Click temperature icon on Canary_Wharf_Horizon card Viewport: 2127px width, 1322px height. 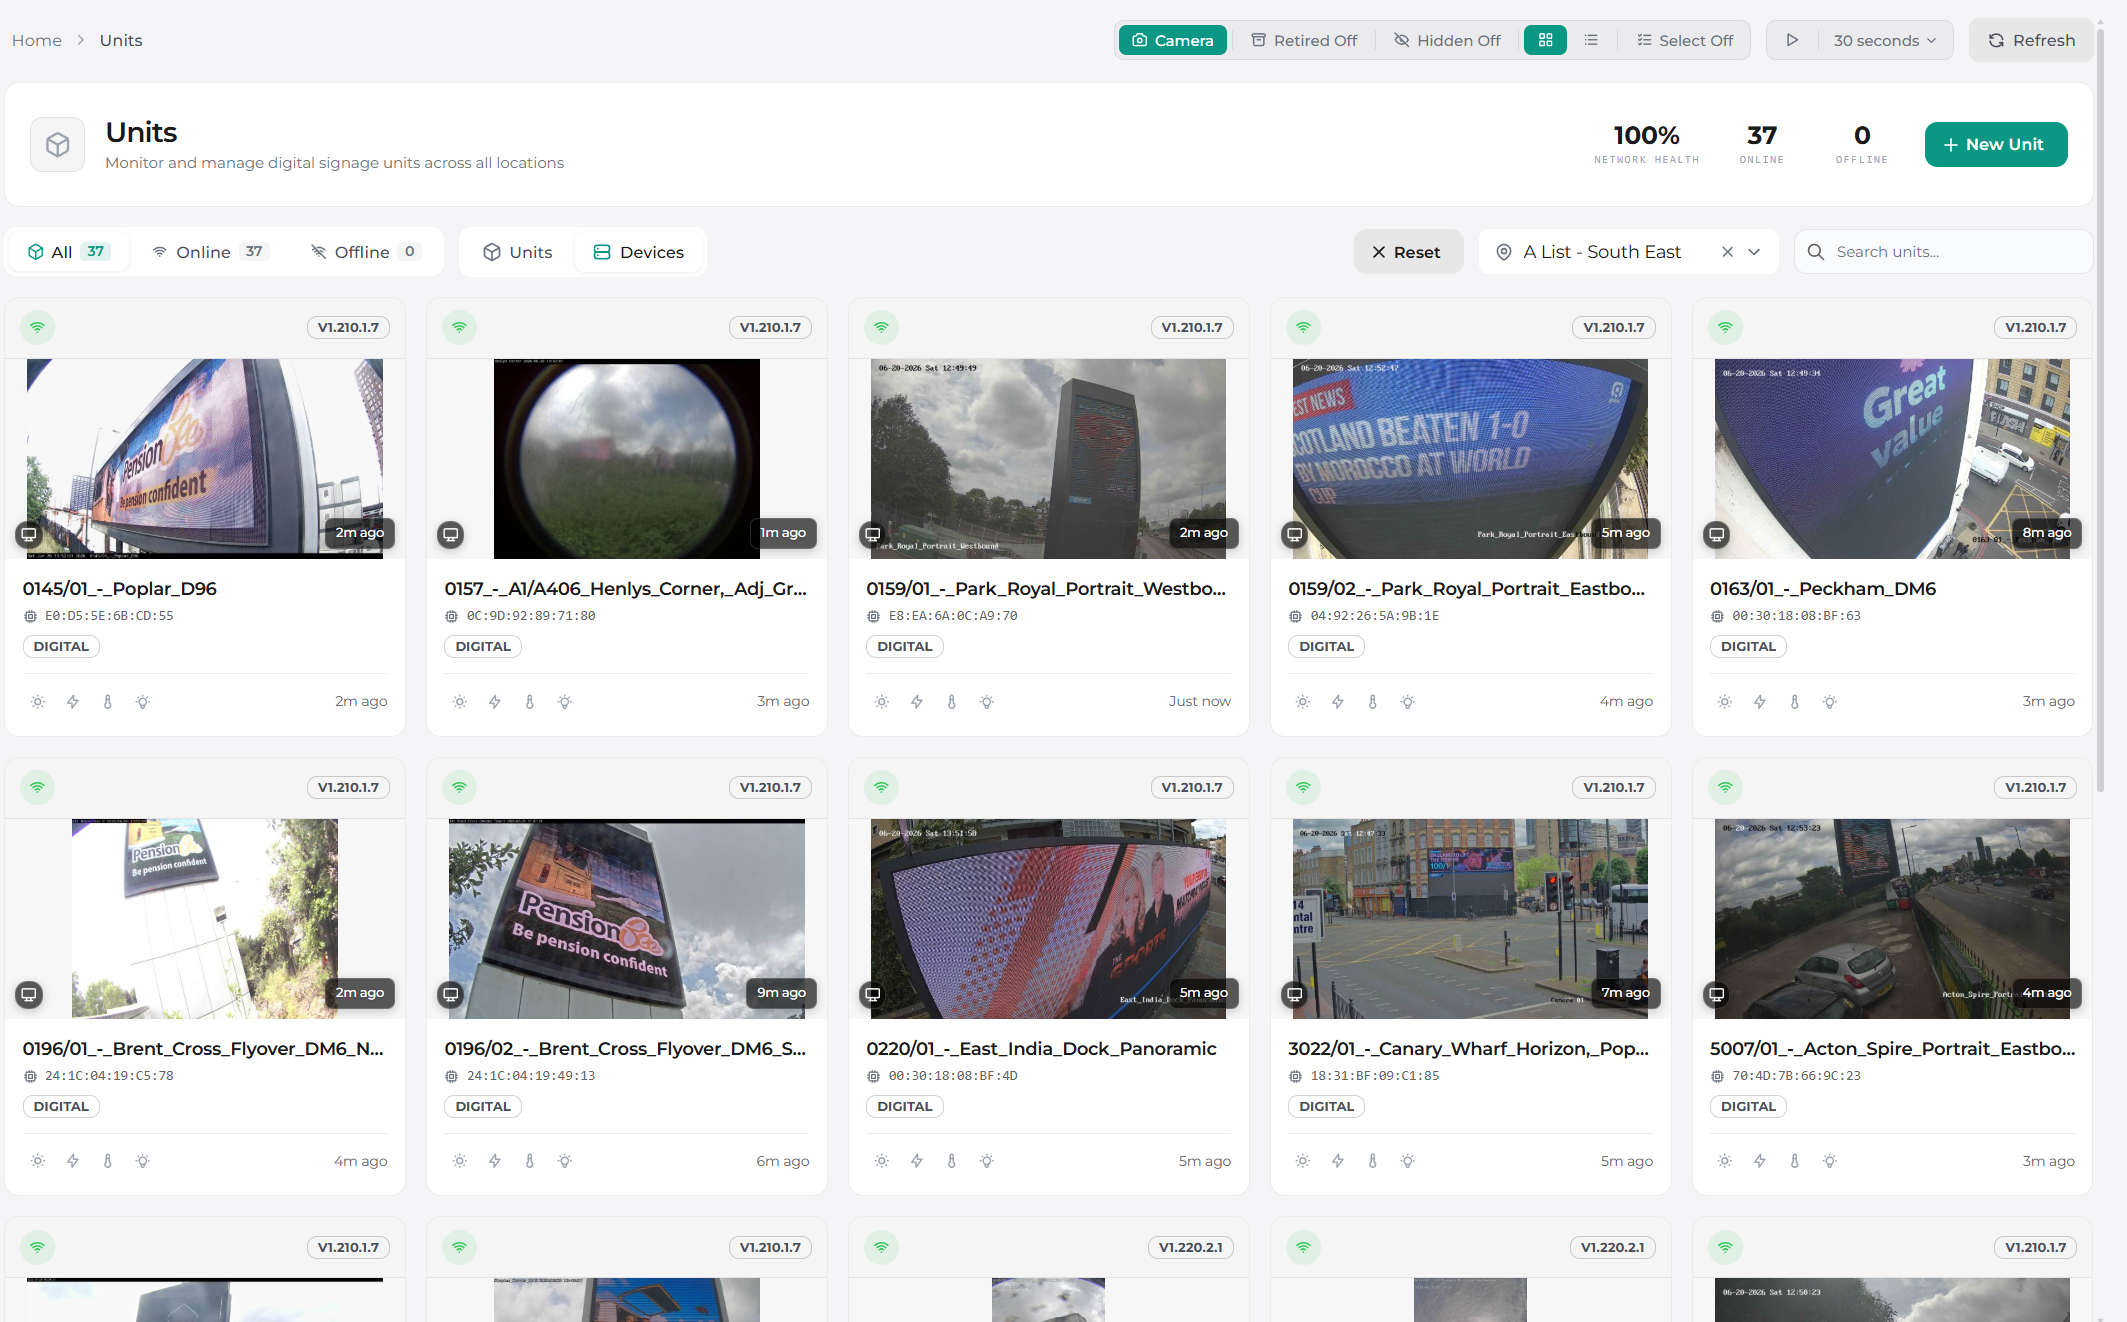point(1373,1161)
